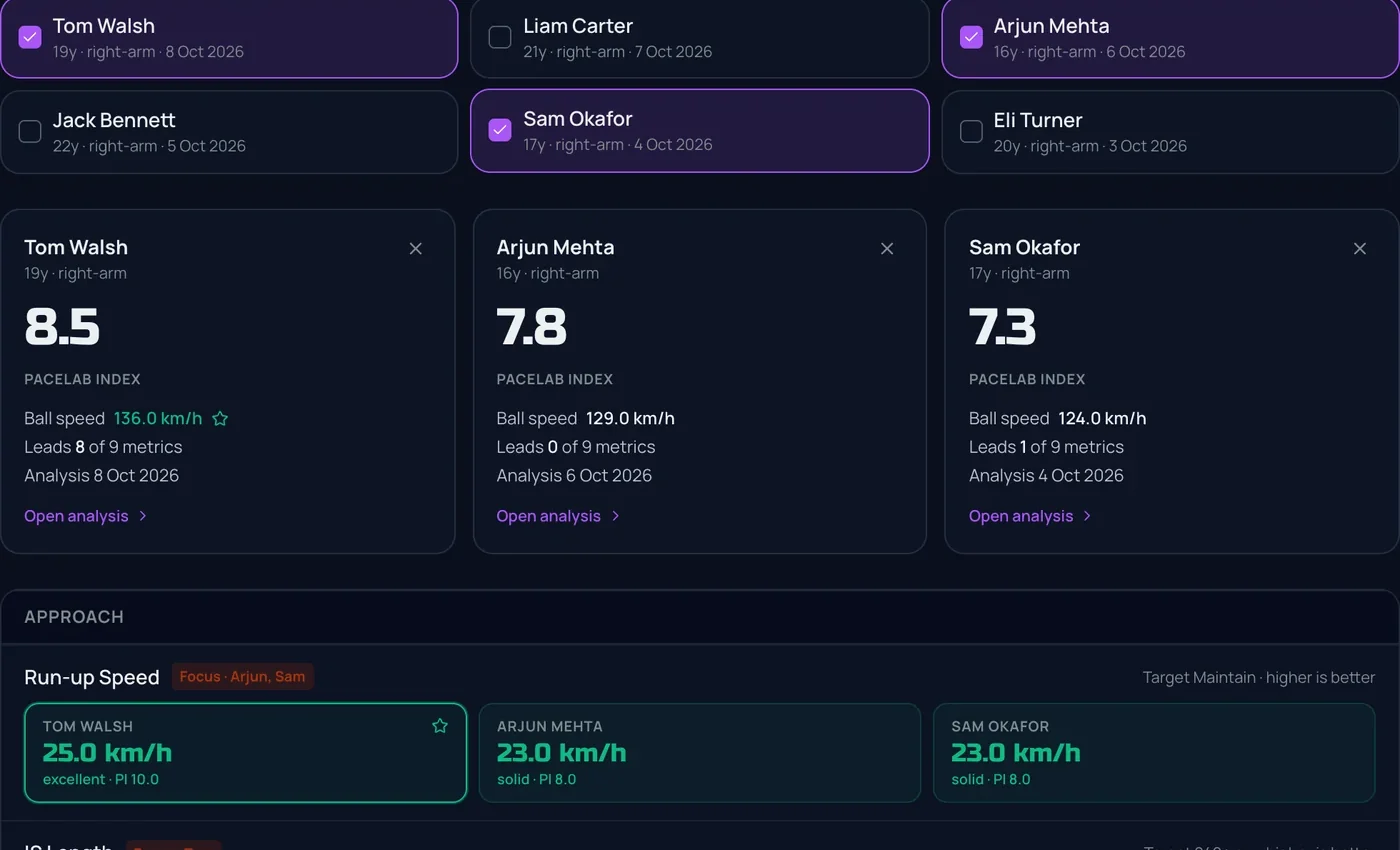The width and height of the screenshot is (1400, 850).
Task: Click Analysis 8 Oct 2026 text
Action: (x=101, y=476)
